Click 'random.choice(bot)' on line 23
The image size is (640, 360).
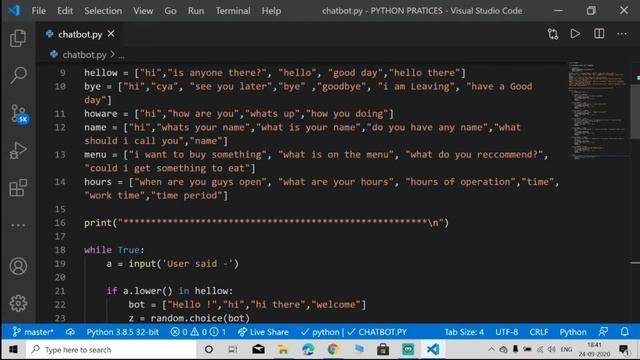(x=200, y=318)
